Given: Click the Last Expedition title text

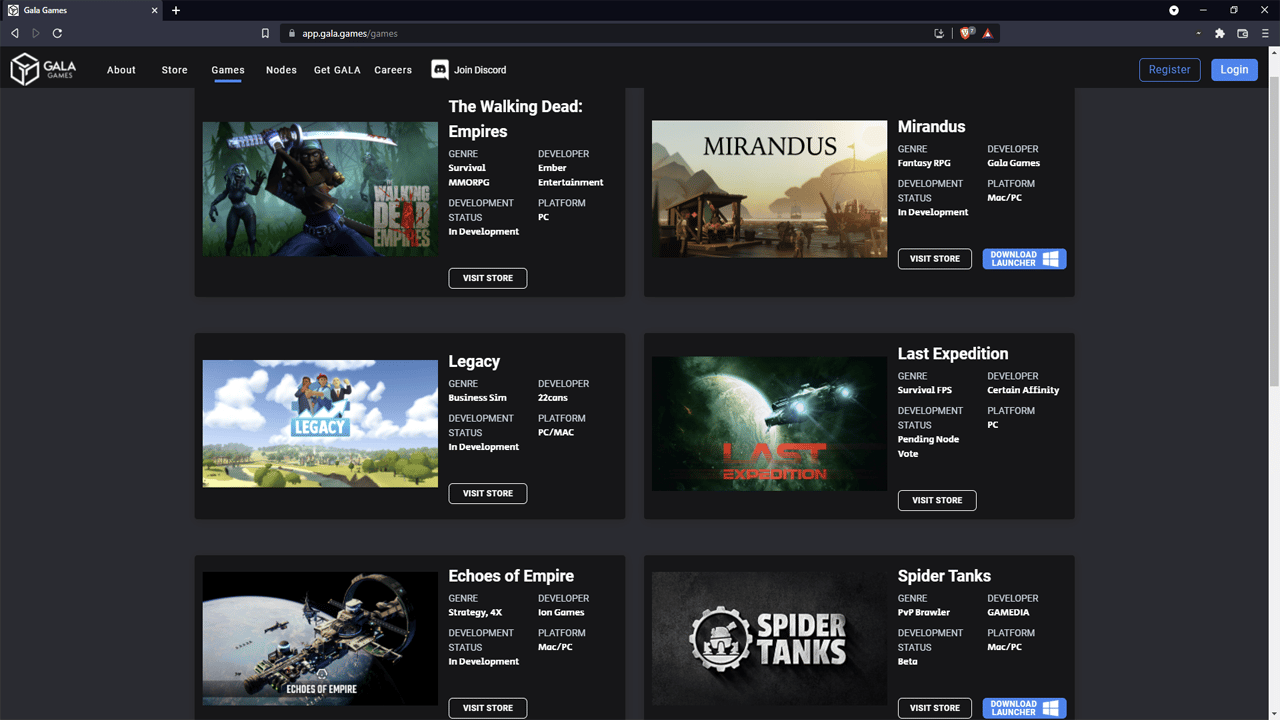Looking at the screenshot, I should coord(953,354).
